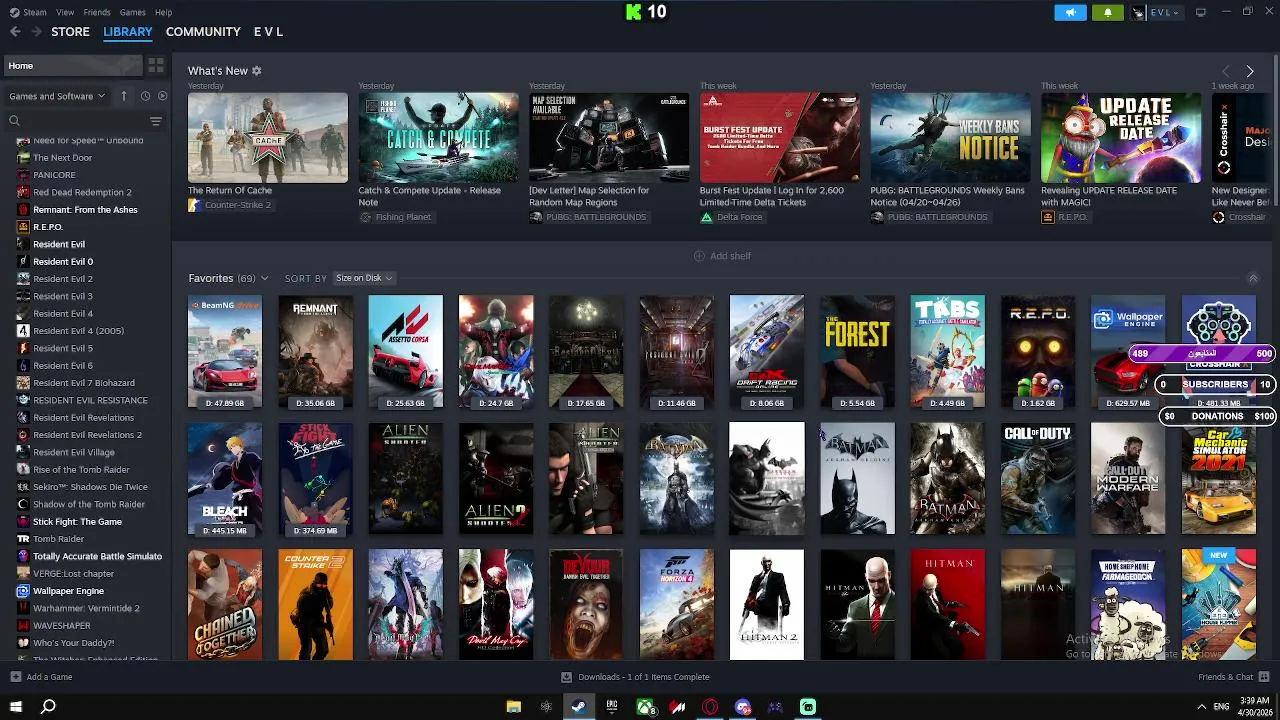This screenshot has width=1280, height=720.
Task: Click the sort ascending arrow in sidebar
Action: [124, 96]
